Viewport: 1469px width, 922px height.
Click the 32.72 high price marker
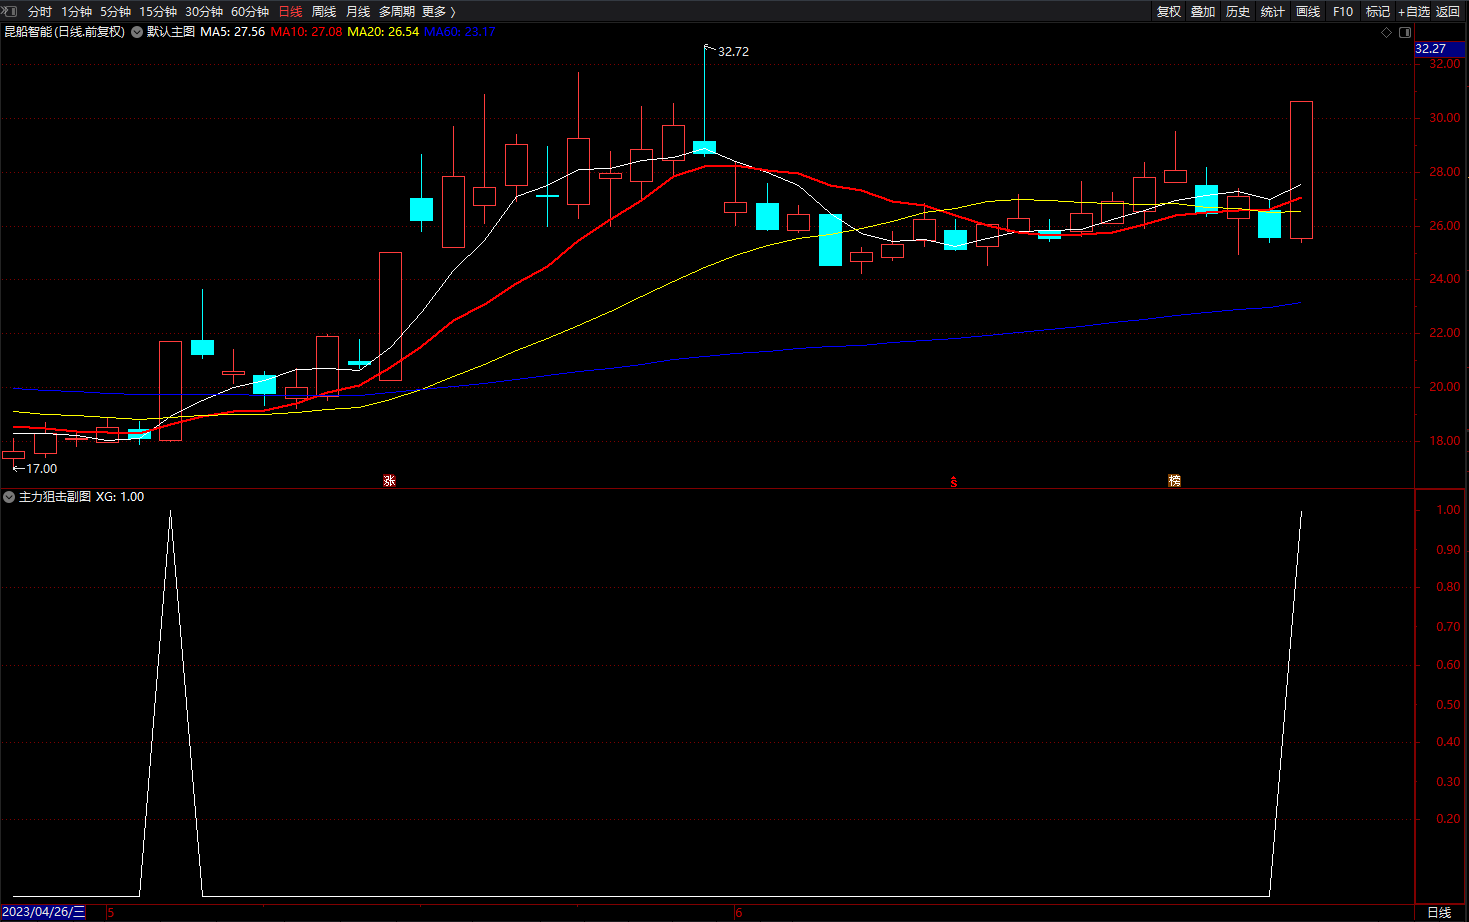coord(733,52)
